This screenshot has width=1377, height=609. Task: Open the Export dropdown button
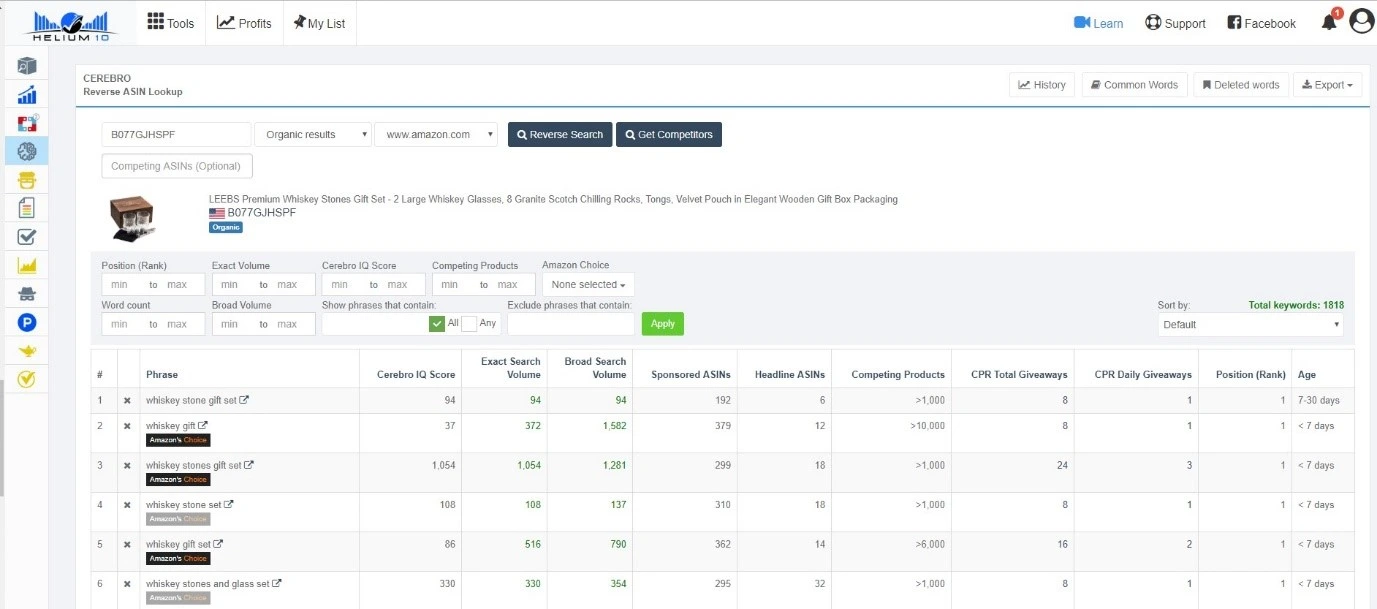(1327, 85)
